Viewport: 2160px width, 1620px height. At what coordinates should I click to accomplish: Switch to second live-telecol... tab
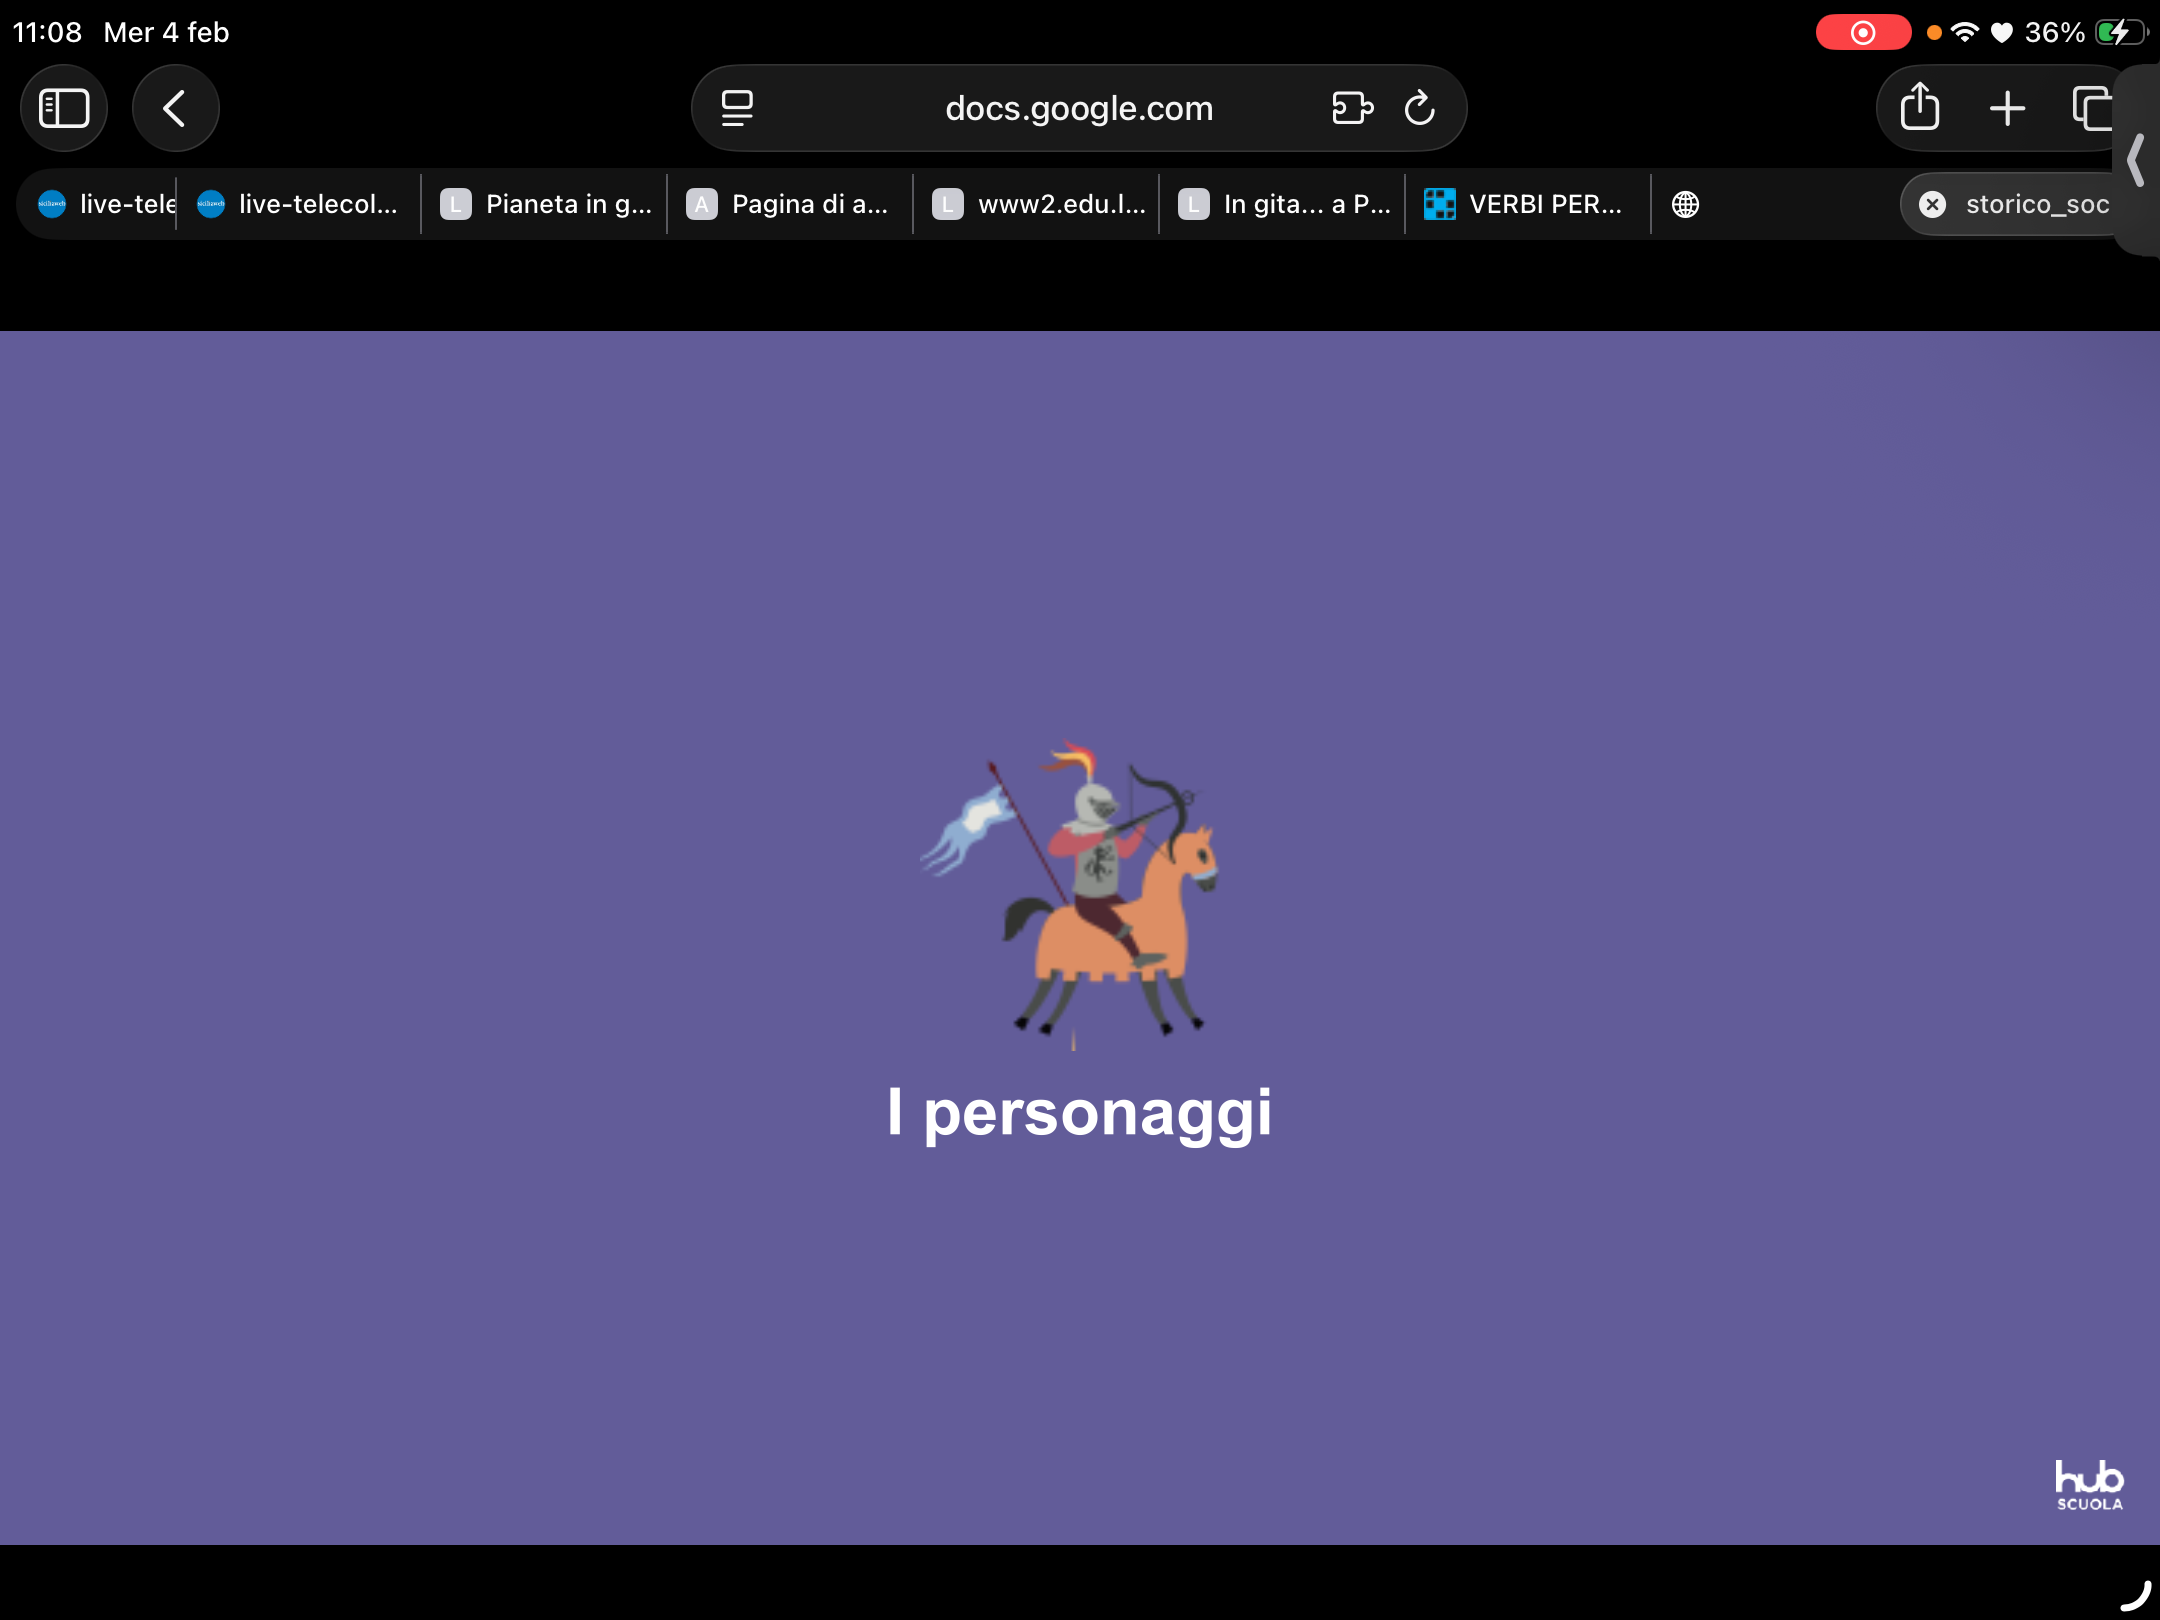click(298, 204)
